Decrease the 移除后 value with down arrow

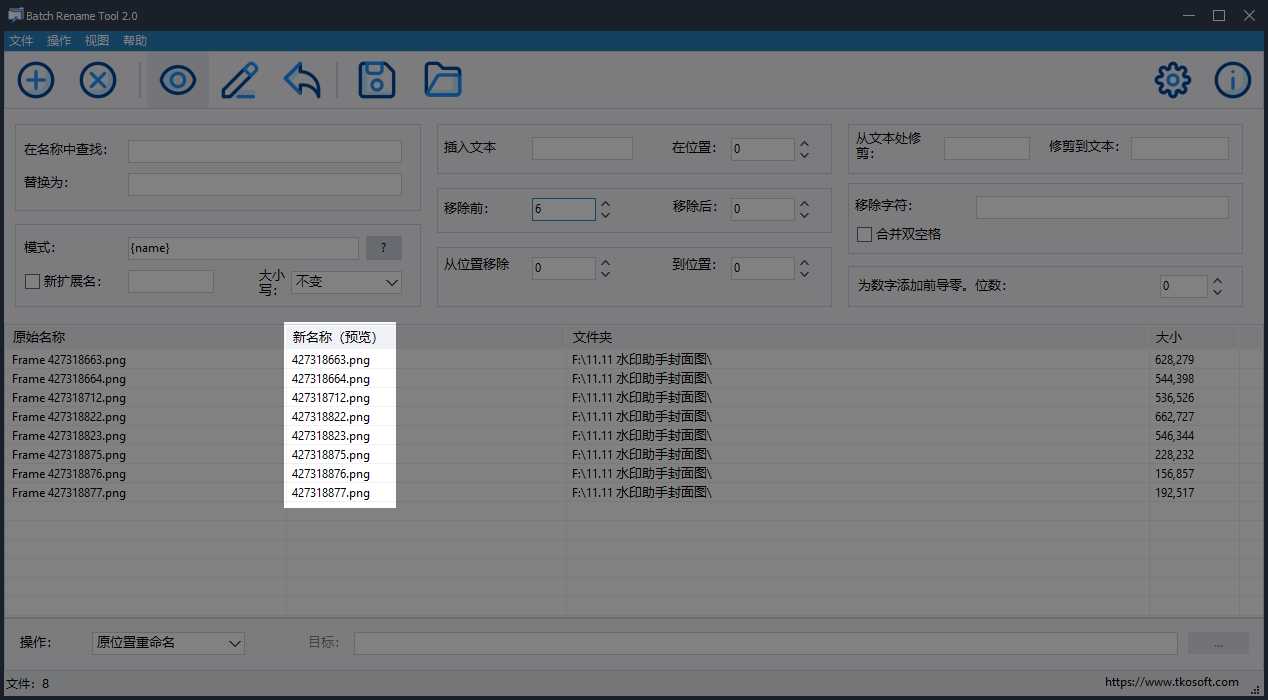804,215
